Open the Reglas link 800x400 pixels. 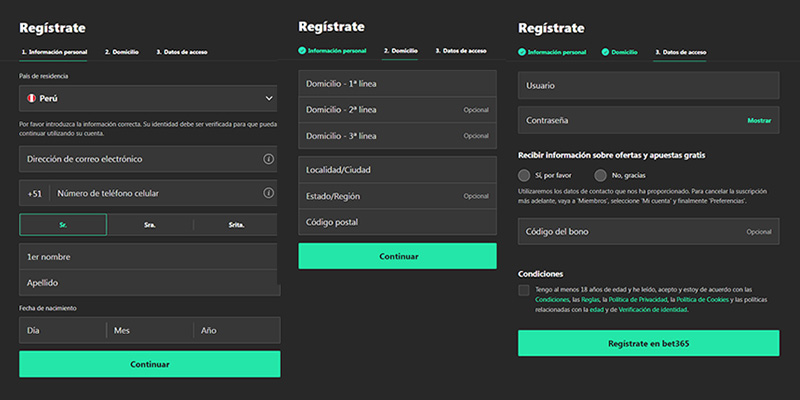point(590,299)
